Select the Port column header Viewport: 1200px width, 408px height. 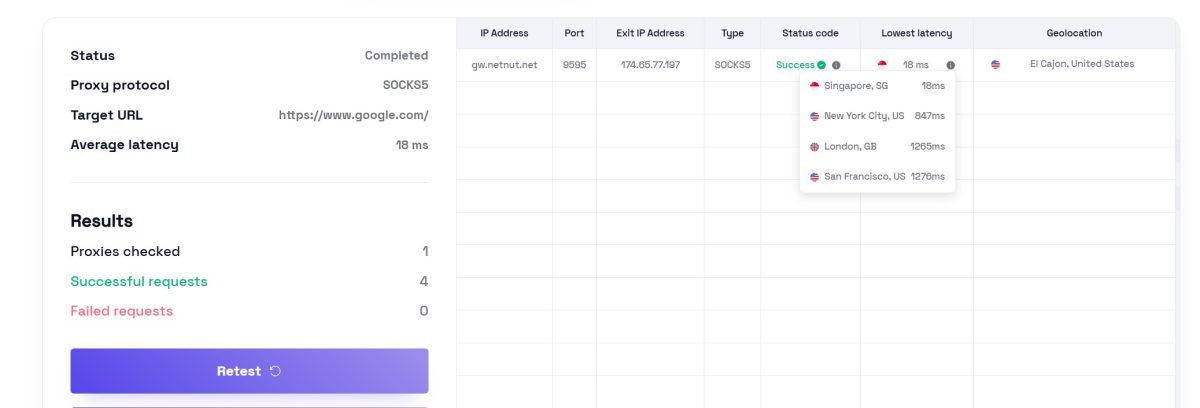[574, 33]
